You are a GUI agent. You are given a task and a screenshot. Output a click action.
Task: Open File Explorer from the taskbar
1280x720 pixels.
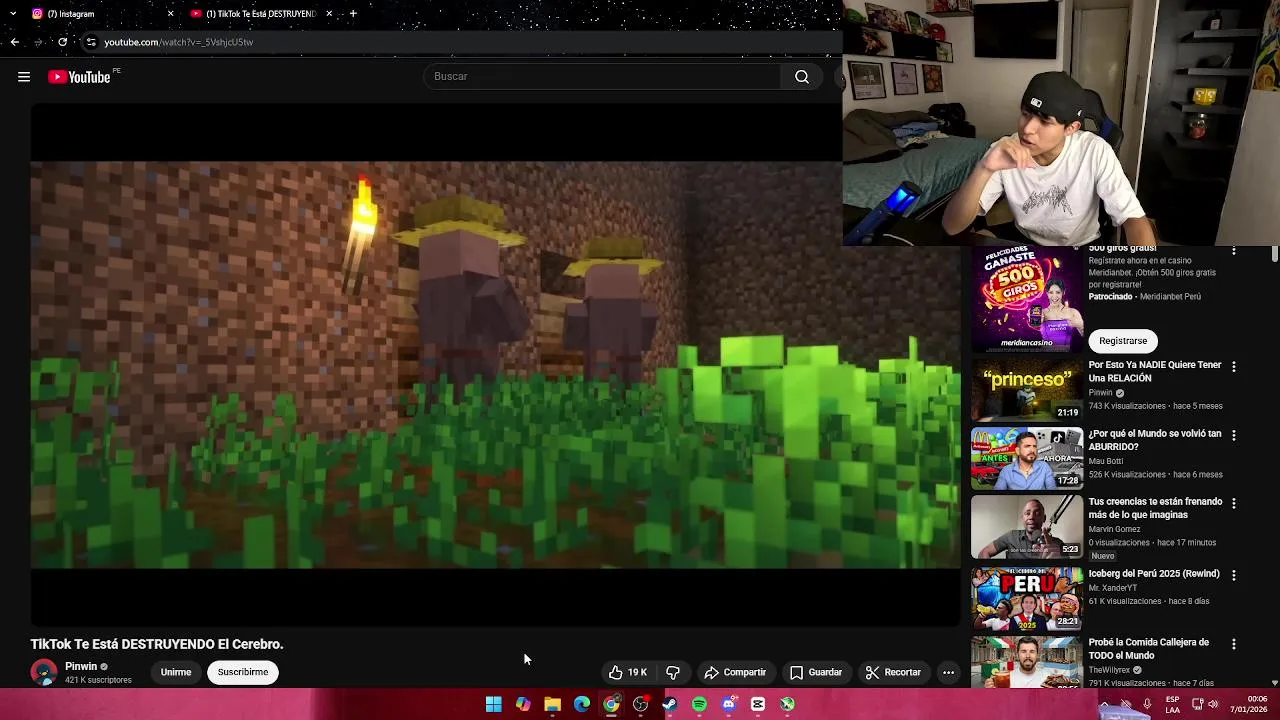pos(552,705)
